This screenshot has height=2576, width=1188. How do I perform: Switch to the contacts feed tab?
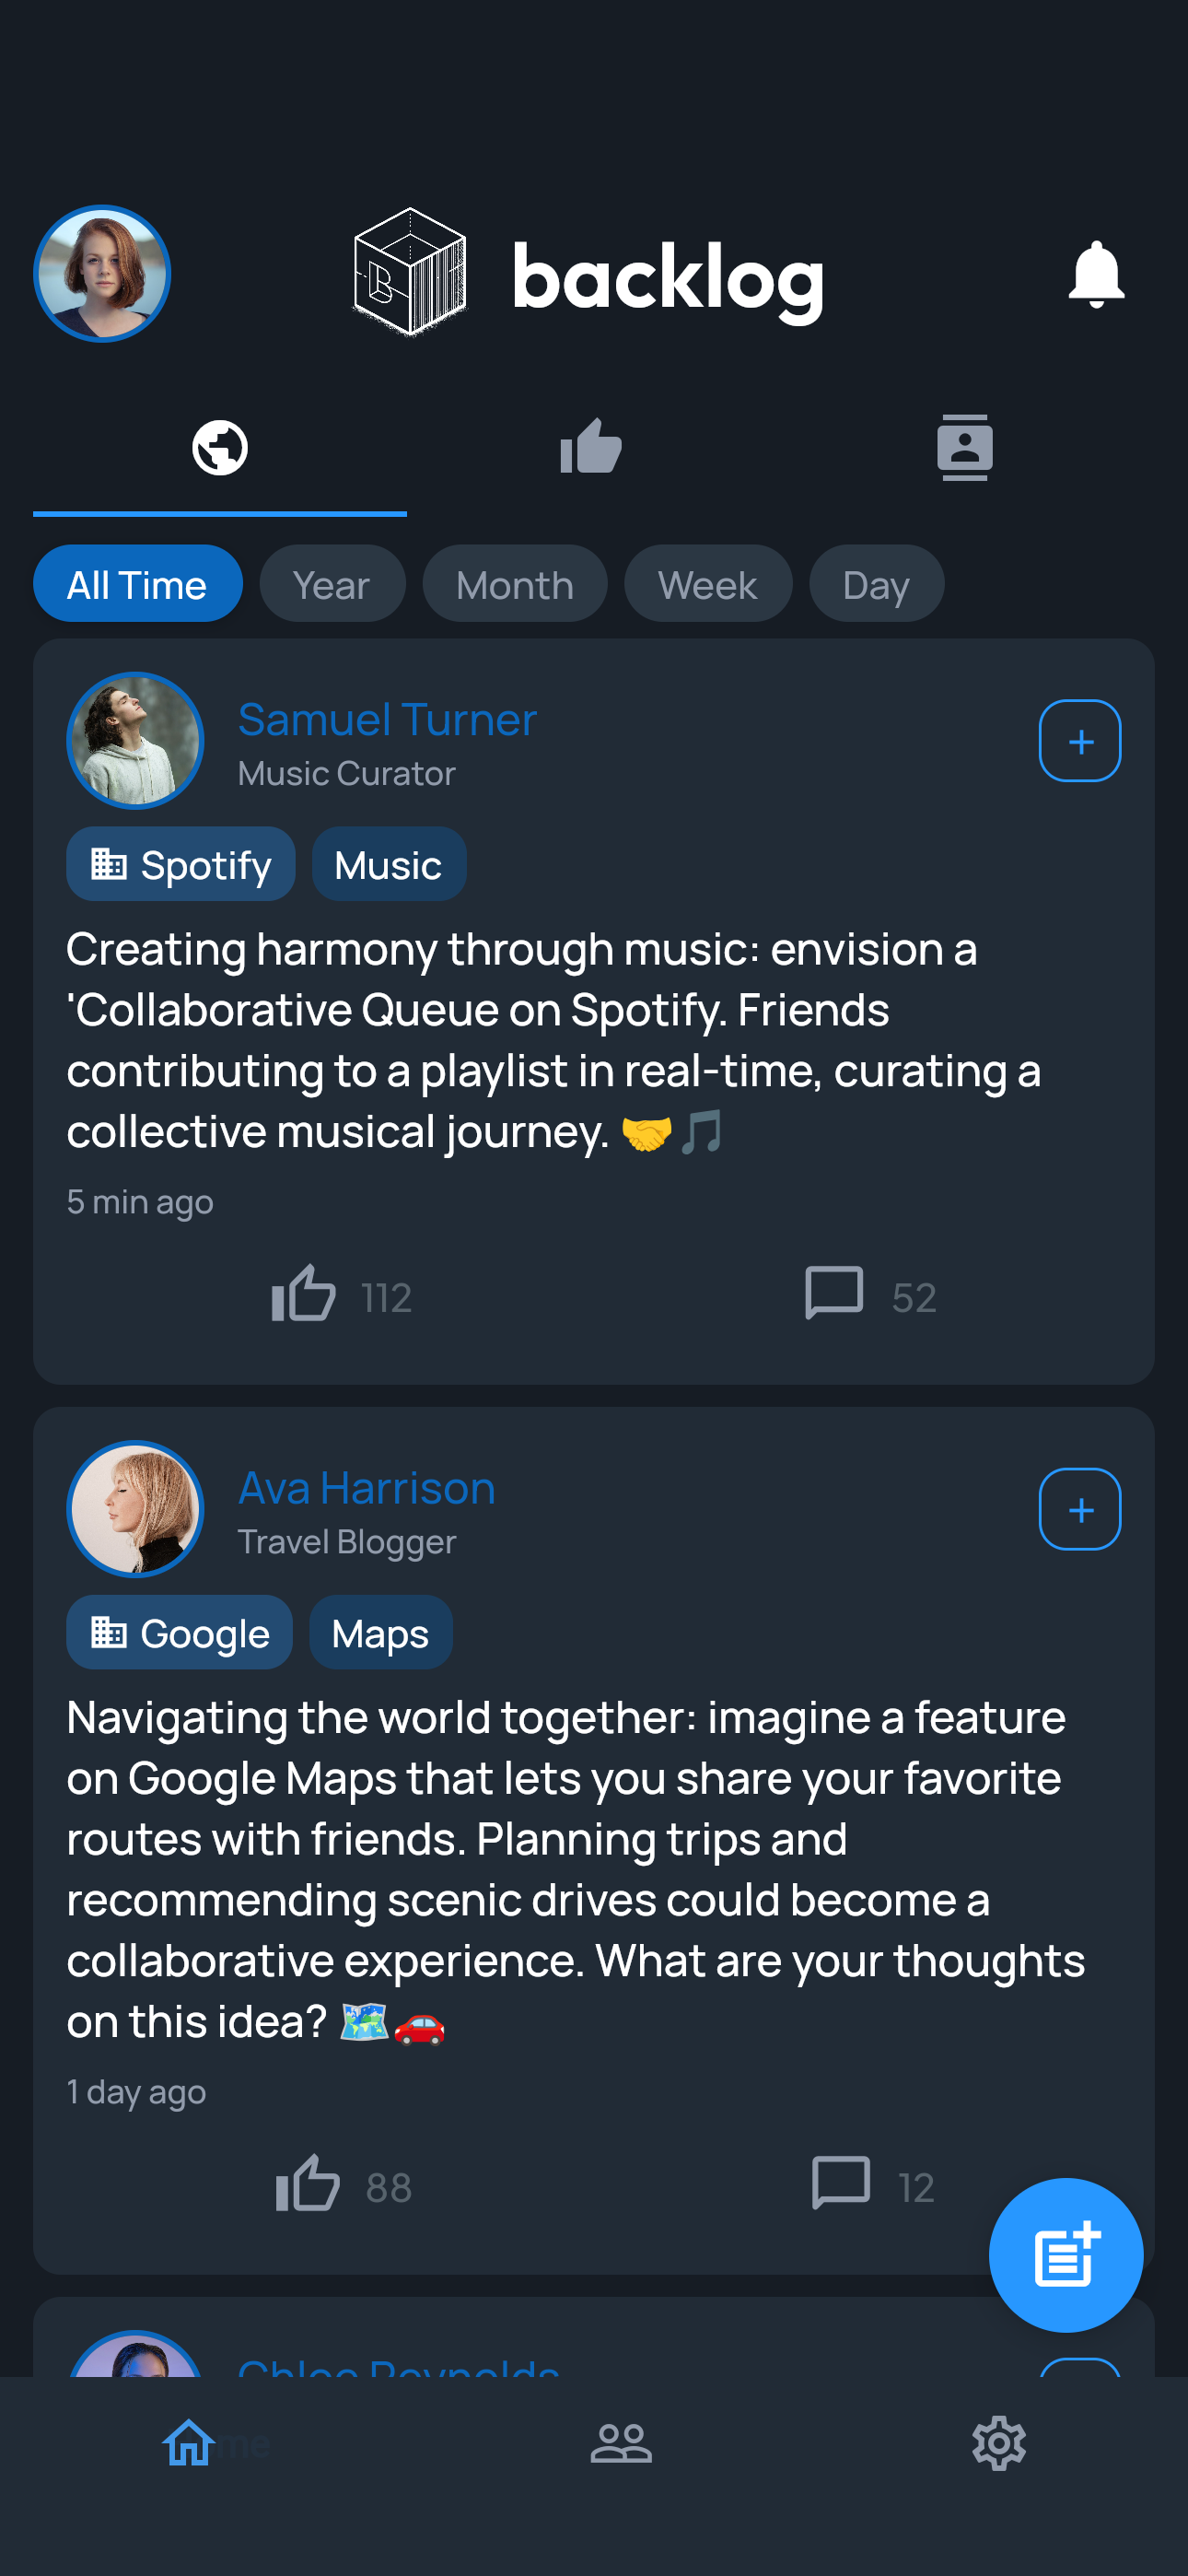click(964, 448)
